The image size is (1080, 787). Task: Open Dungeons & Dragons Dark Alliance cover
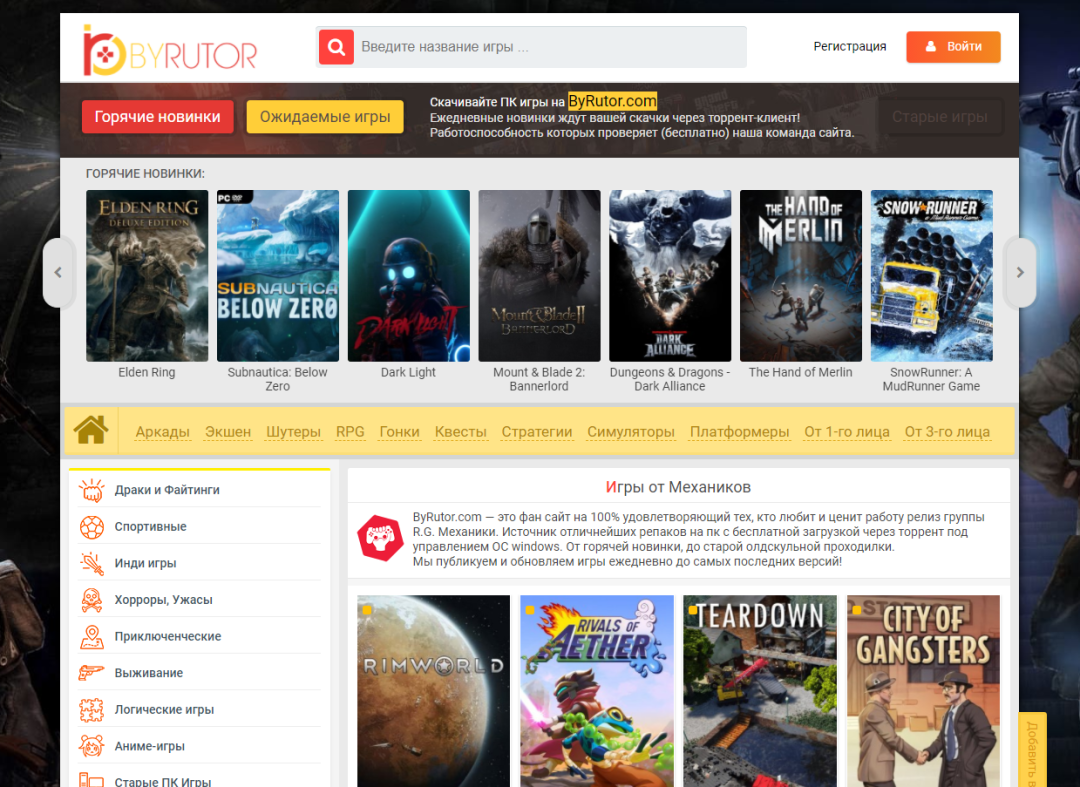[x=669, y=275]
